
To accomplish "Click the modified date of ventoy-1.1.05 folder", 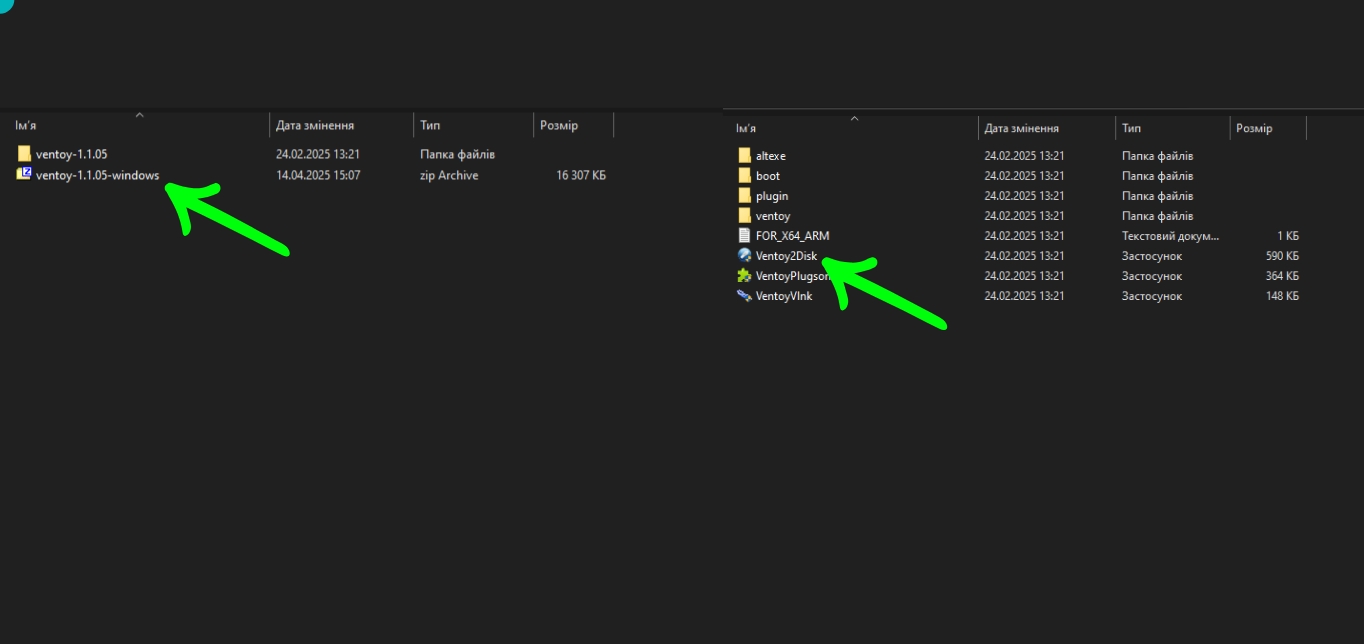I will (318, 155).
